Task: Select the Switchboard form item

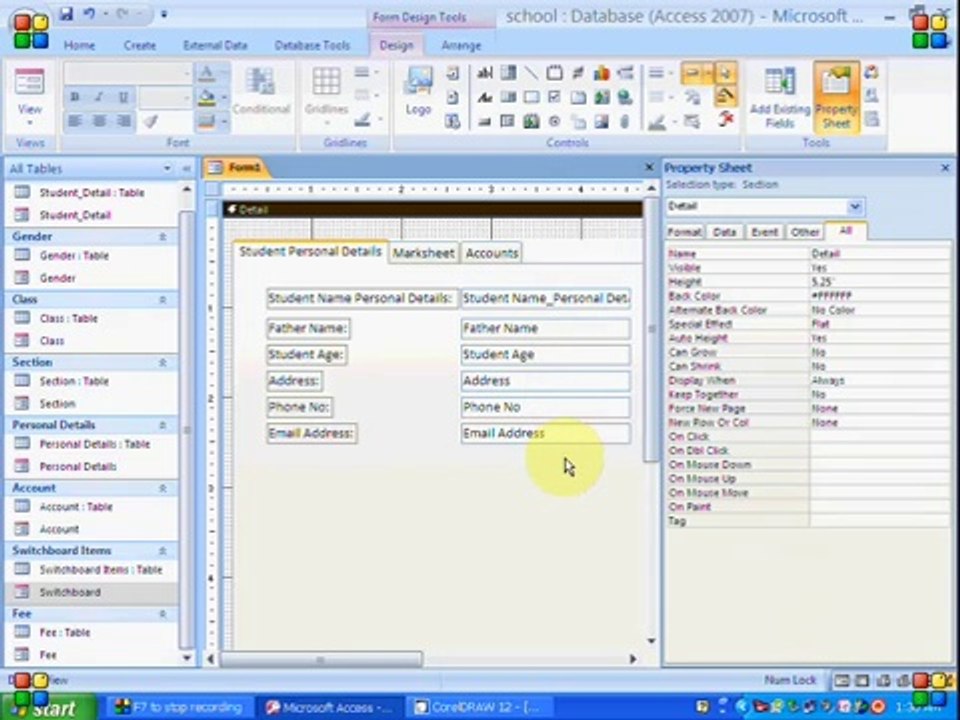Action: (92, 592)
